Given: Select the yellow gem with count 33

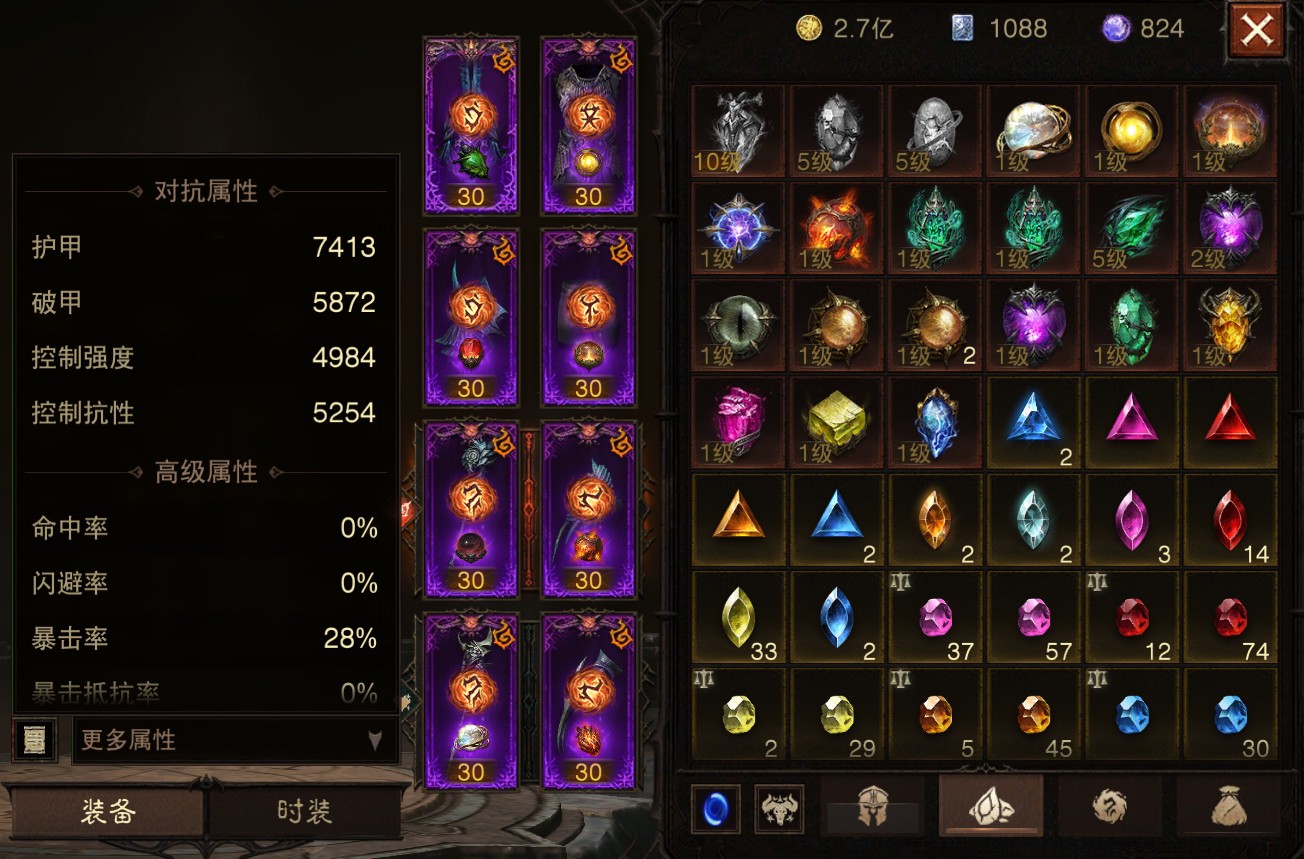Looking at the screenshot, I should pyautogui.click(x=738, y=618).
